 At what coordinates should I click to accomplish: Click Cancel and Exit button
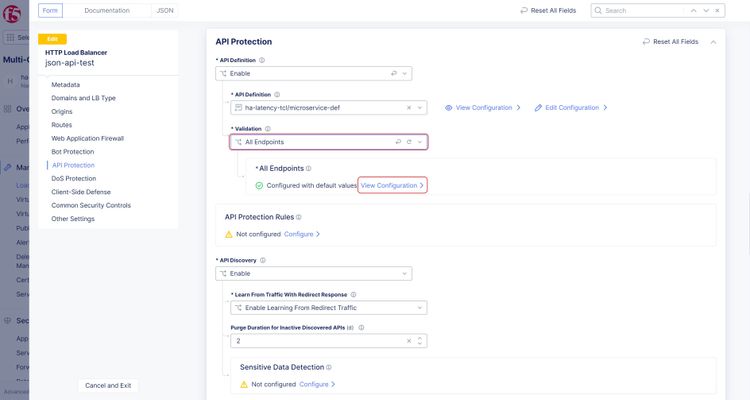(108, 385)
